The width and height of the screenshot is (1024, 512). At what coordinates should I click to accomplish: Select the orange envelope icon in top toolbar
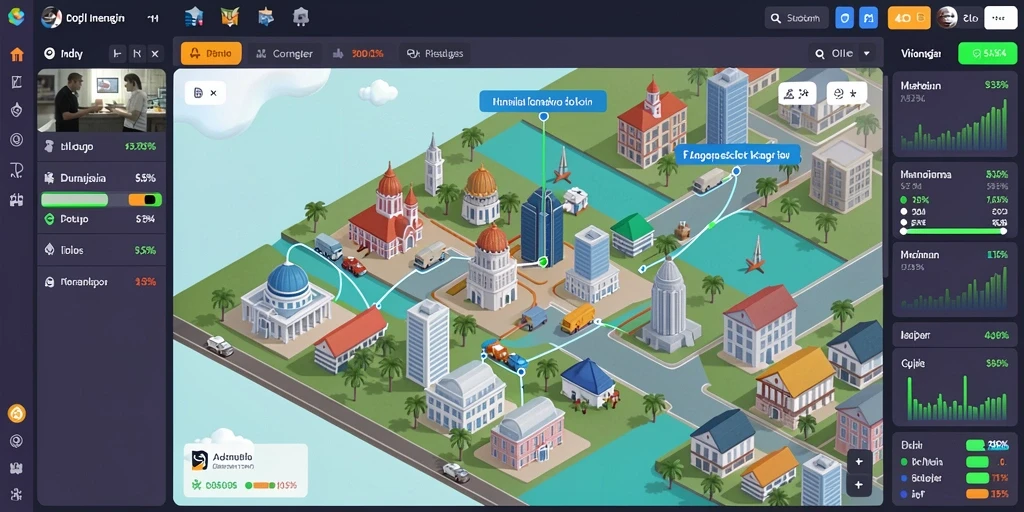(230, 17)
